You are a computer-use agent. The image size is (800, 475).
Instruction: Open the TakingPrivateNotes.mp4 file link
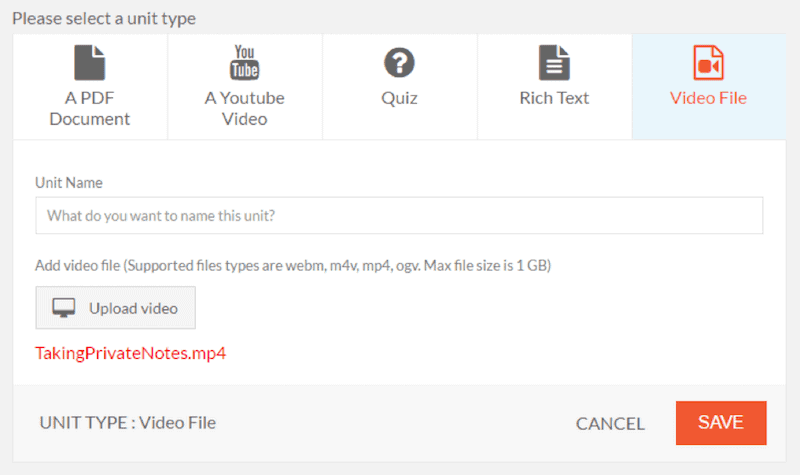(x=130, y=353)
